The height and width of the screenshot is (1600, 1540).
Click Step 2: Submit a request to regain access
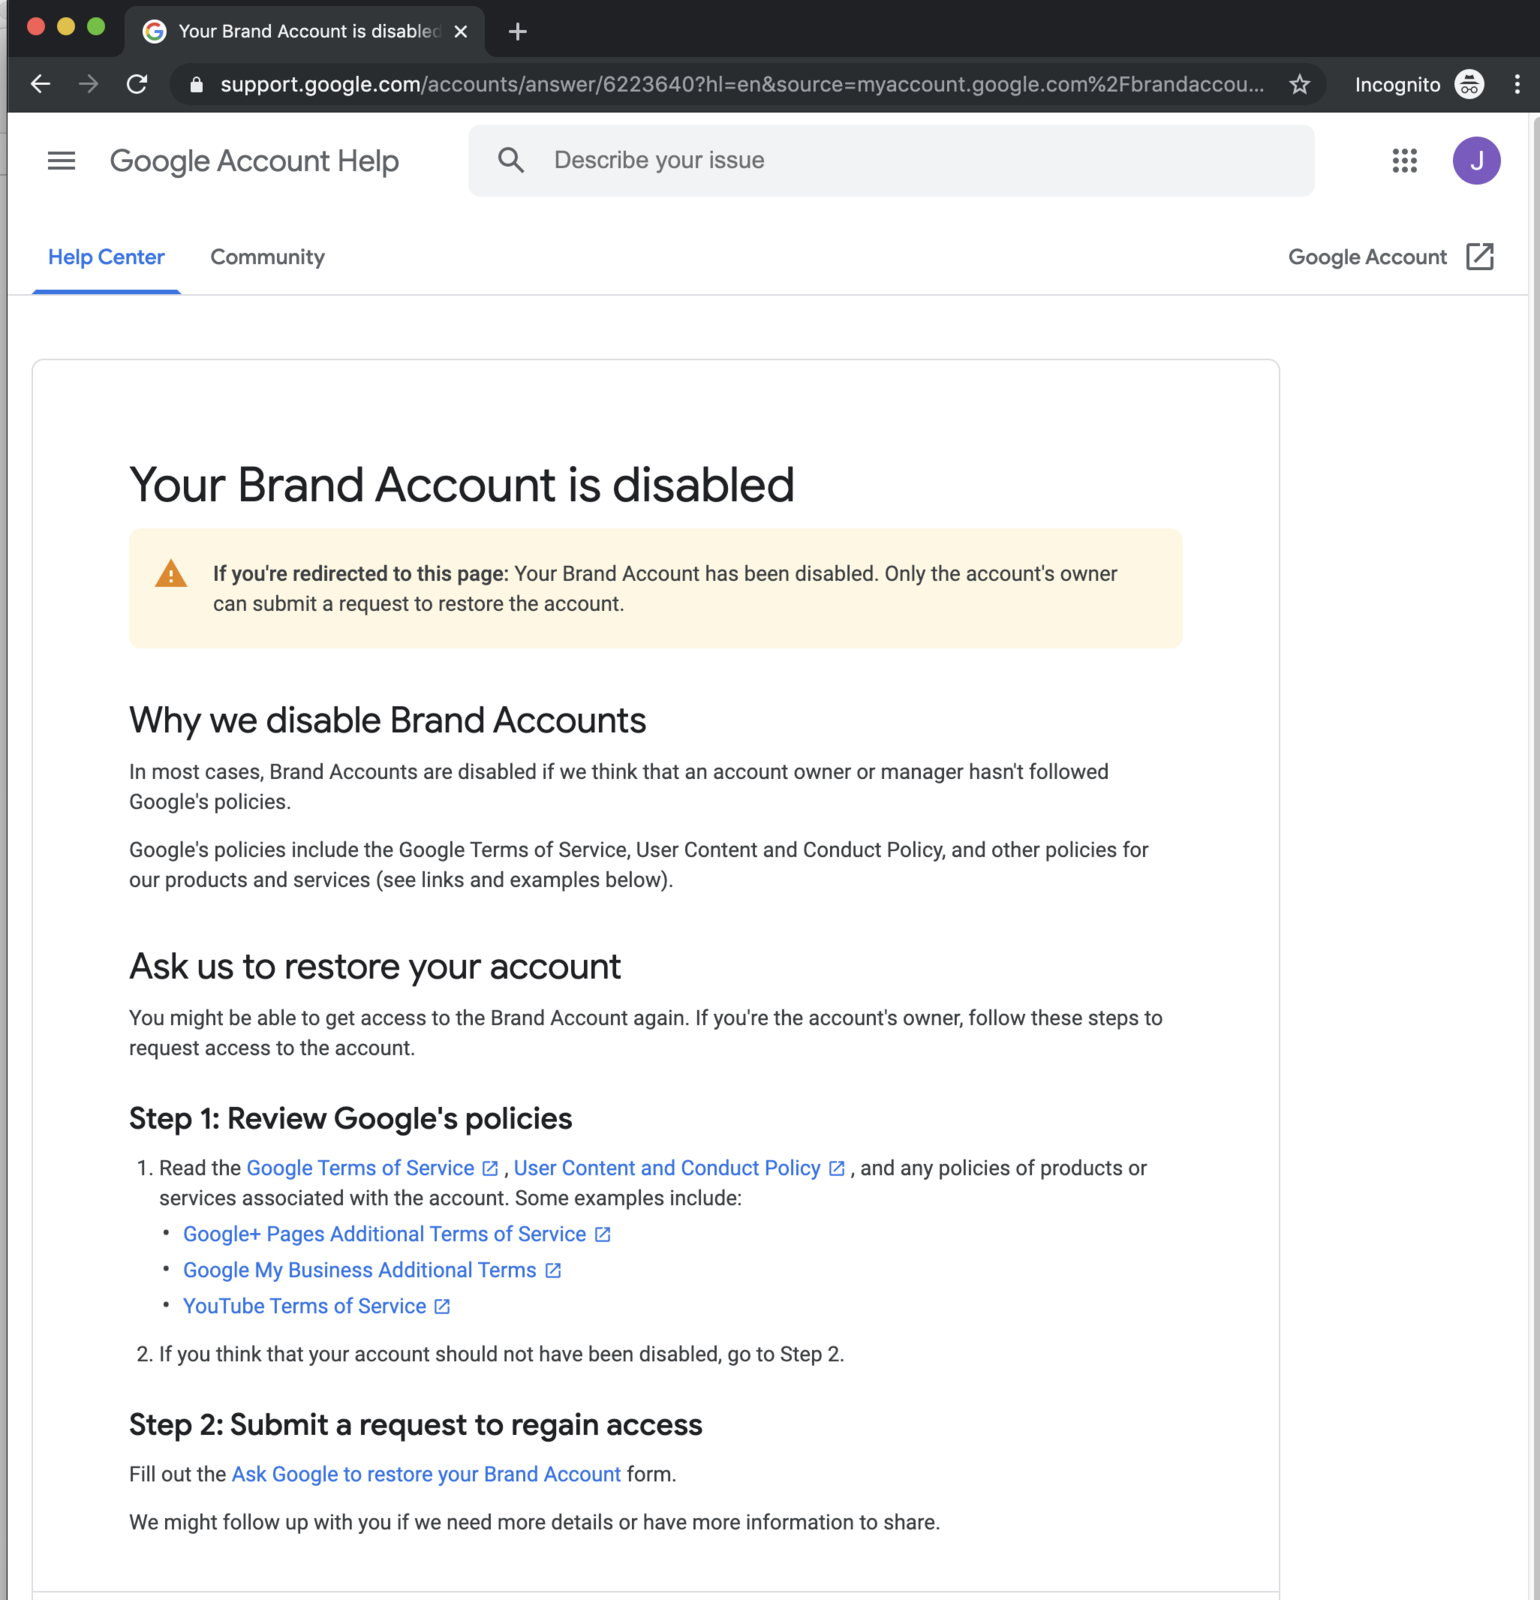click(415, 1424)
